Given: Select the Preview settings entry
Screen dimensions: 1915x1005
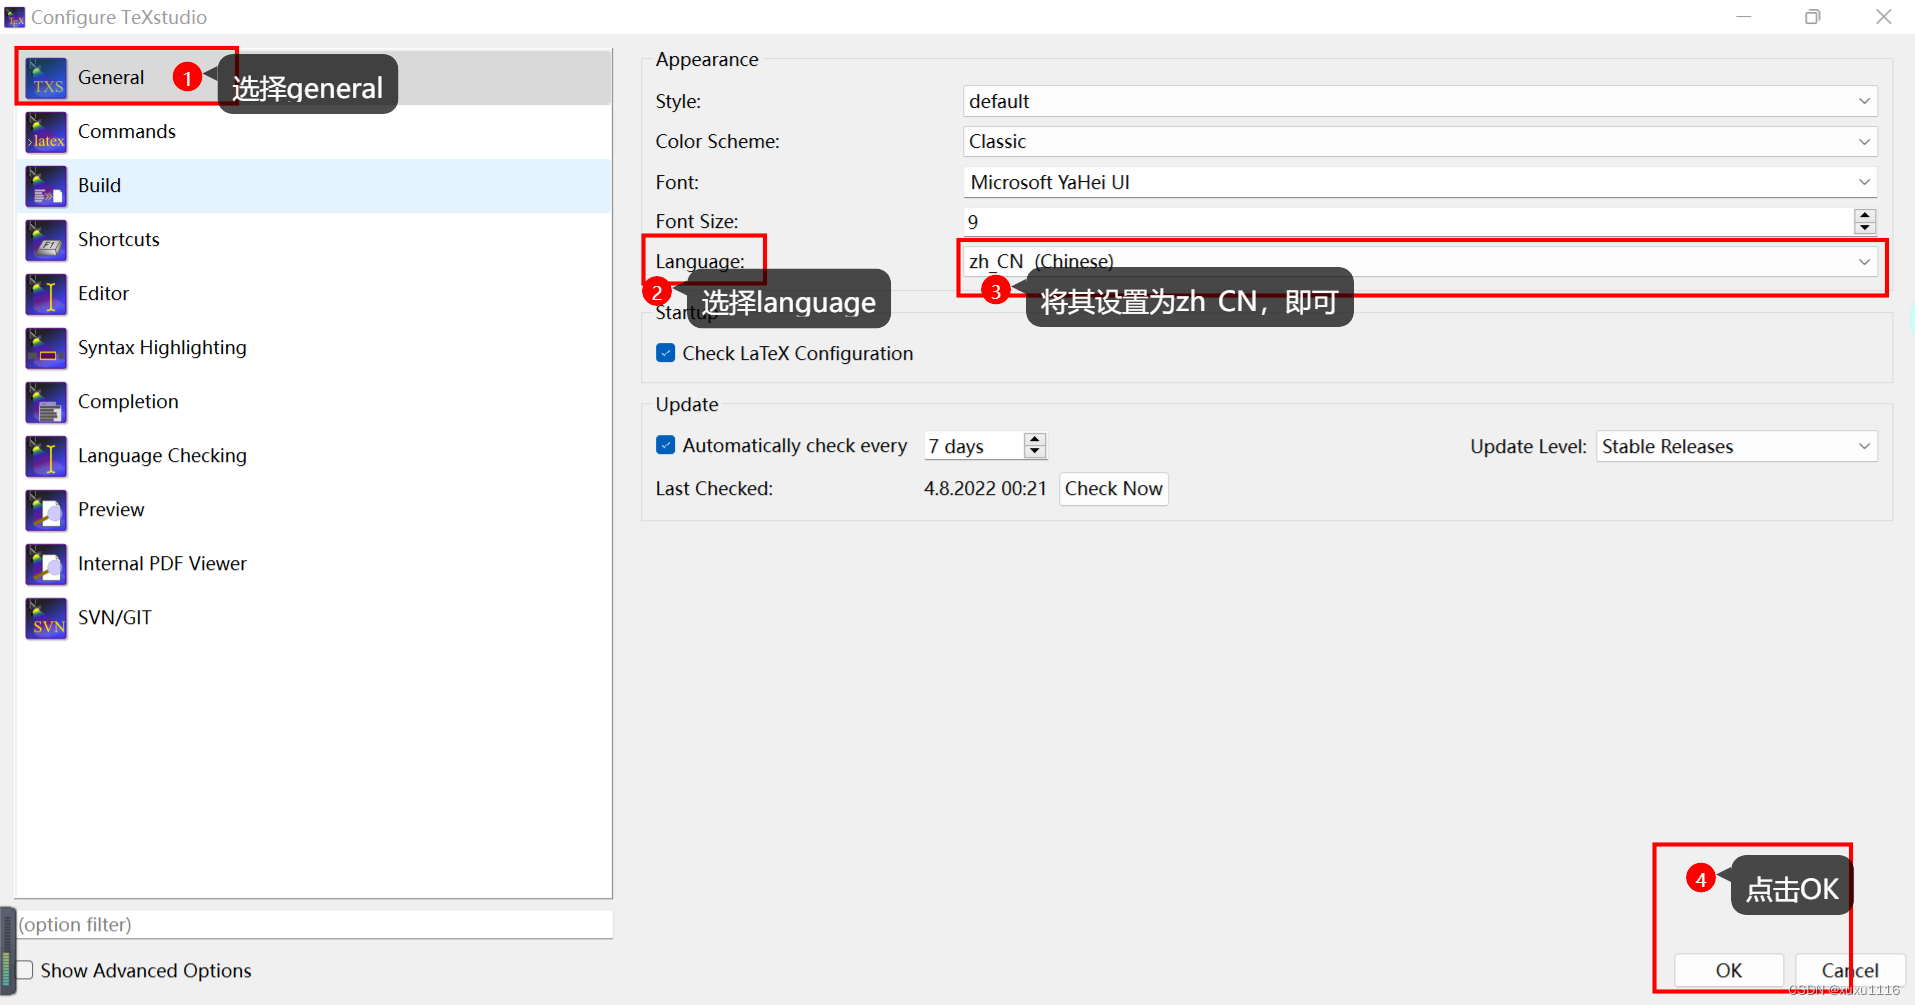Looking at the screenshot, I should coord(314,510).
